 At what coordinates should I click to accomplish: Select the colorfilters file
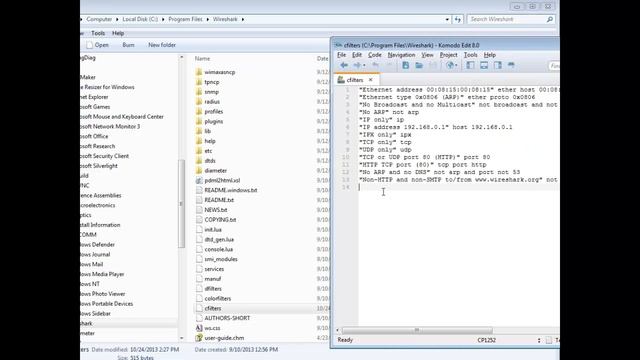[x=218, y=298]
